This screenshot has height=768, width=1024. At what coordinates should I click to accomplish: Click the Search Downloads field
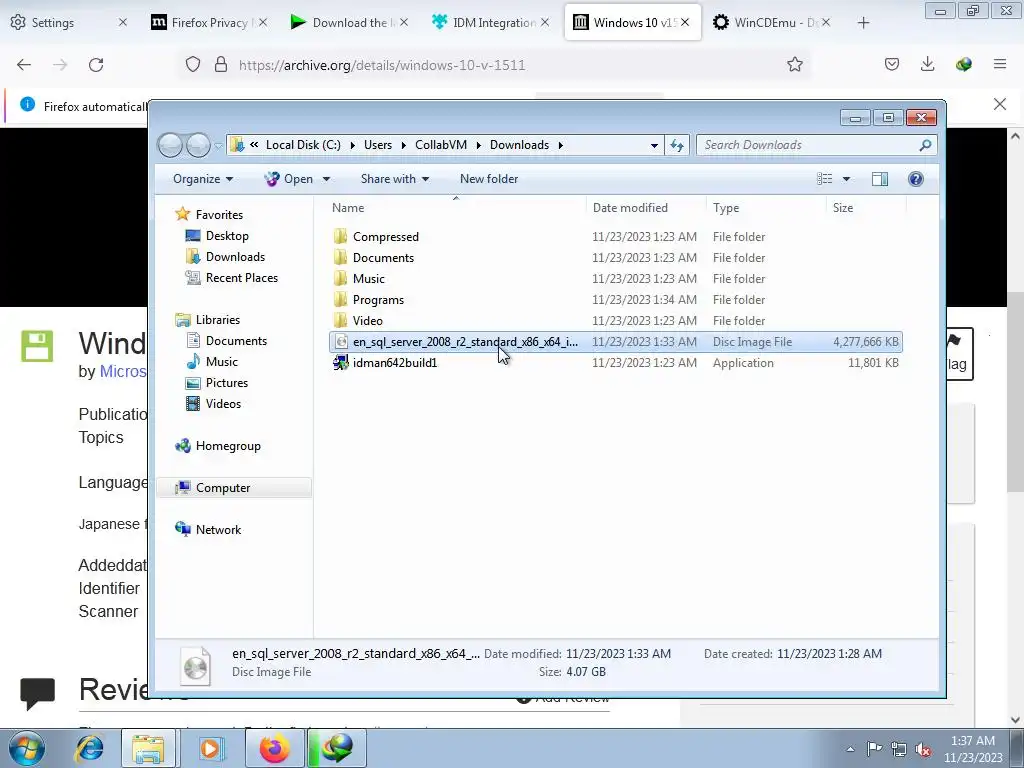point(808,145)
